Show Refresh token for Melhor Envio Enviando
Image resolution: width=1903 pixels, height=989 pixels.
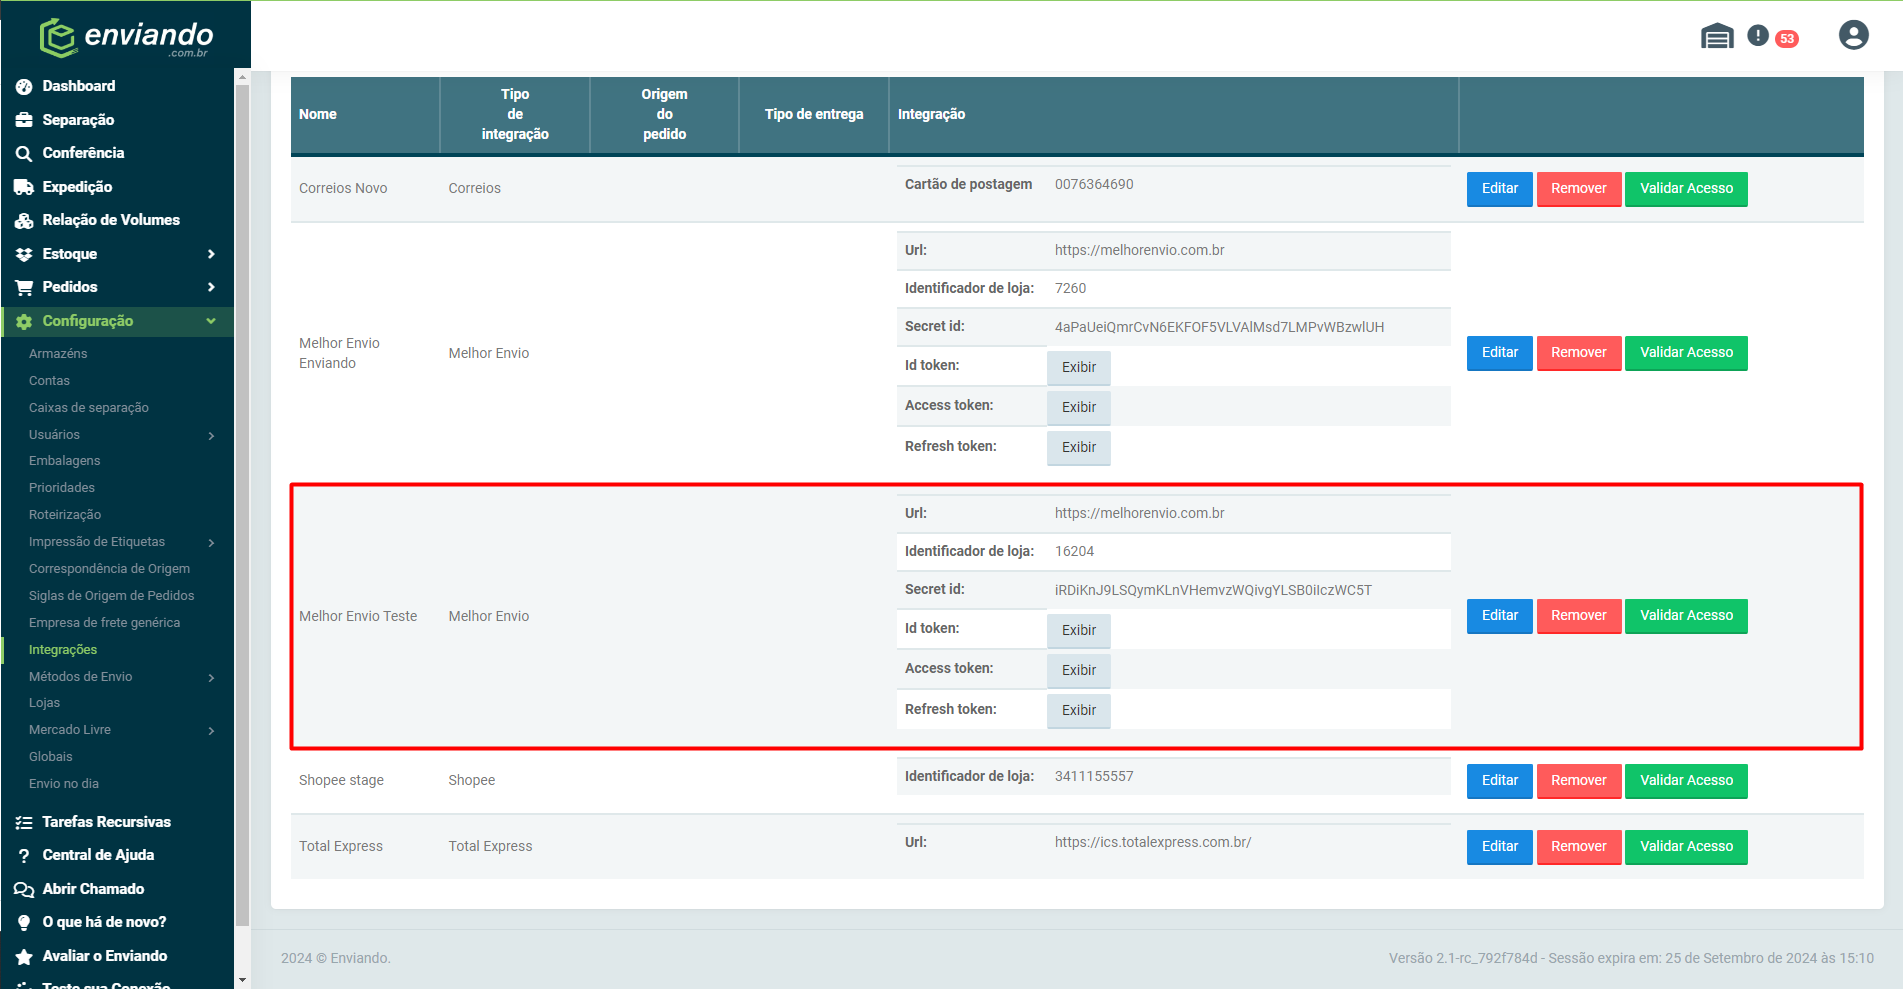point(1078,448)
